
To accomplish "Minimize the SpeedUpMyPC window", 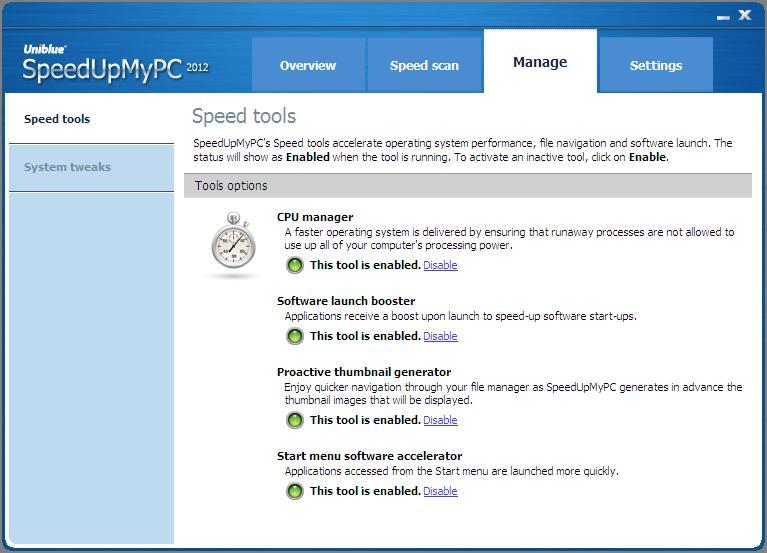I will coord(723,16).
